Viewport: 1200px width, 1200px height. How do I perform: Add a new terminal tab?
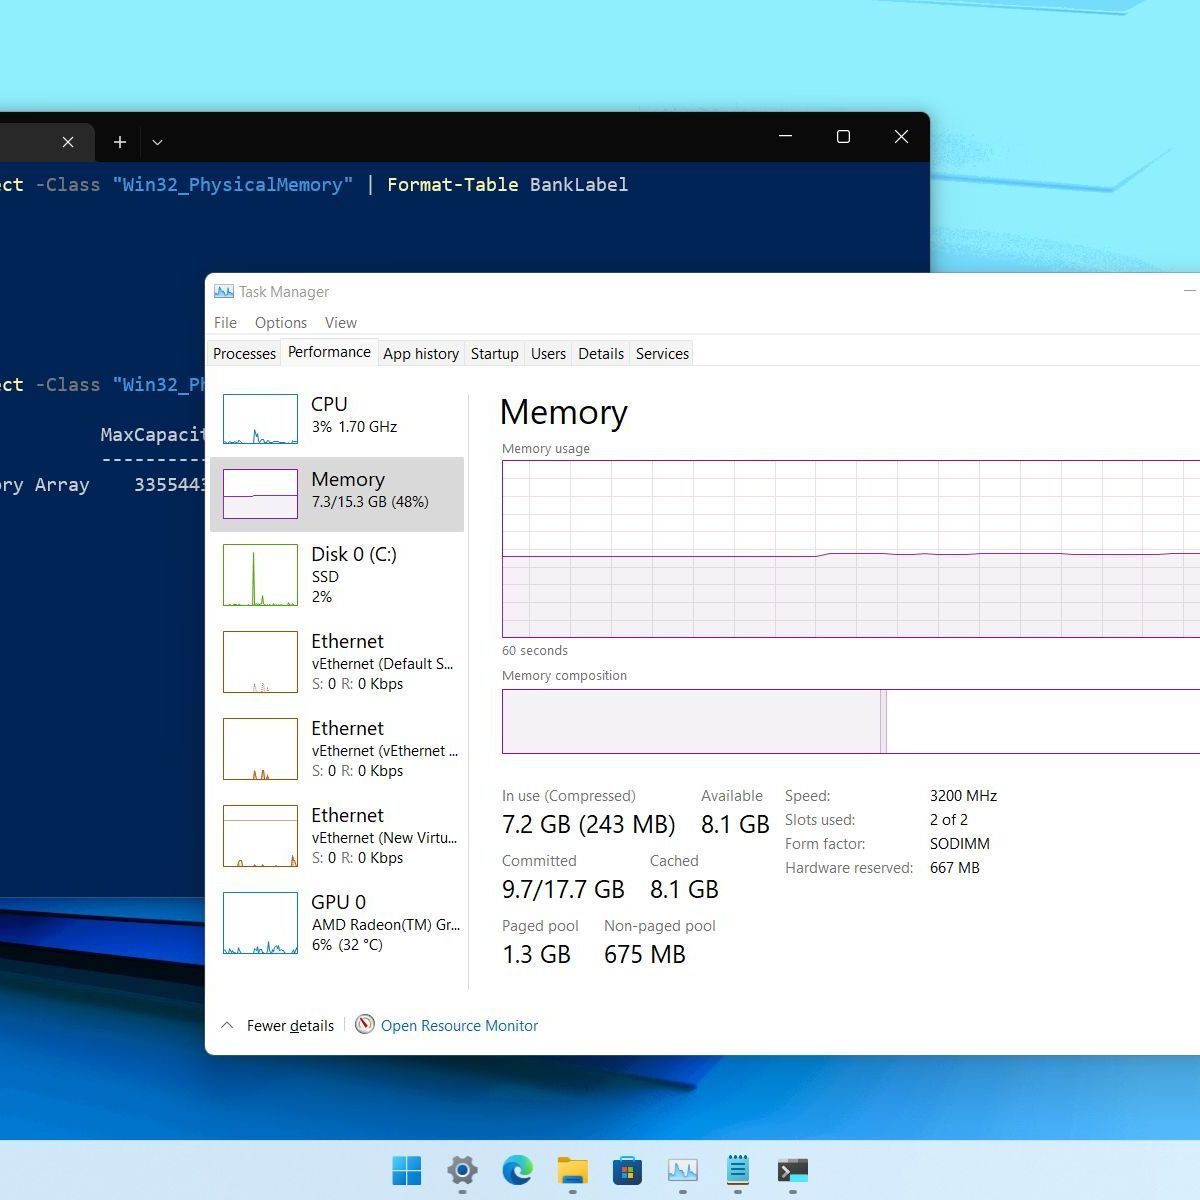(x=120, y=142)
